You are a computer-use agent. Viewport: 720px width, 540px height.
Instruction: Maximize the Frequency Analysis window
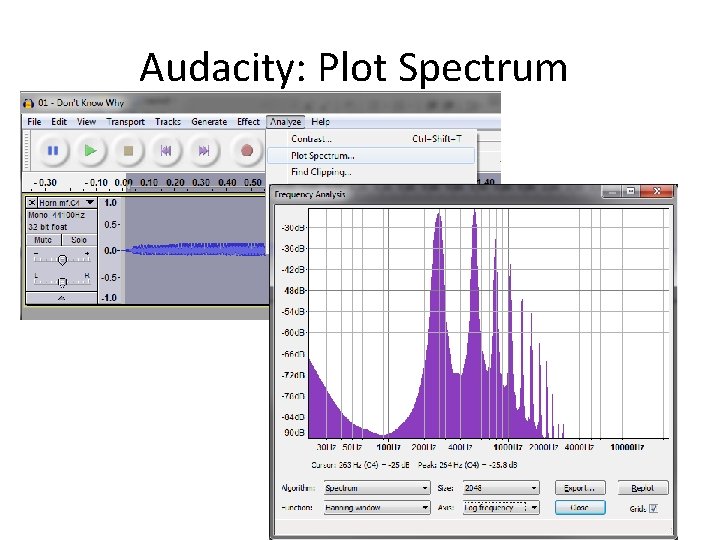pyautogui.click(x=630, y=191)
